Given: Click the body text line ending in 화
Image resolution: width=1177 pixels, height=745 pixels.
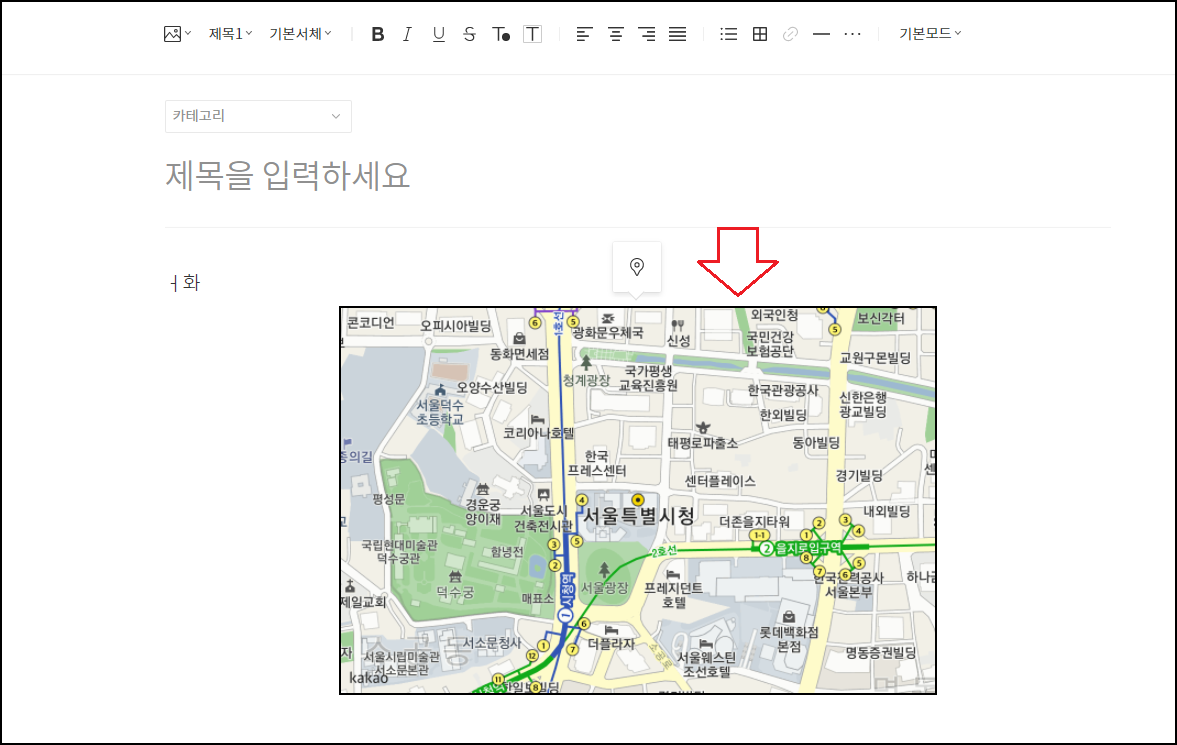Looking at the screenshot, I should [x=185, y=283].
